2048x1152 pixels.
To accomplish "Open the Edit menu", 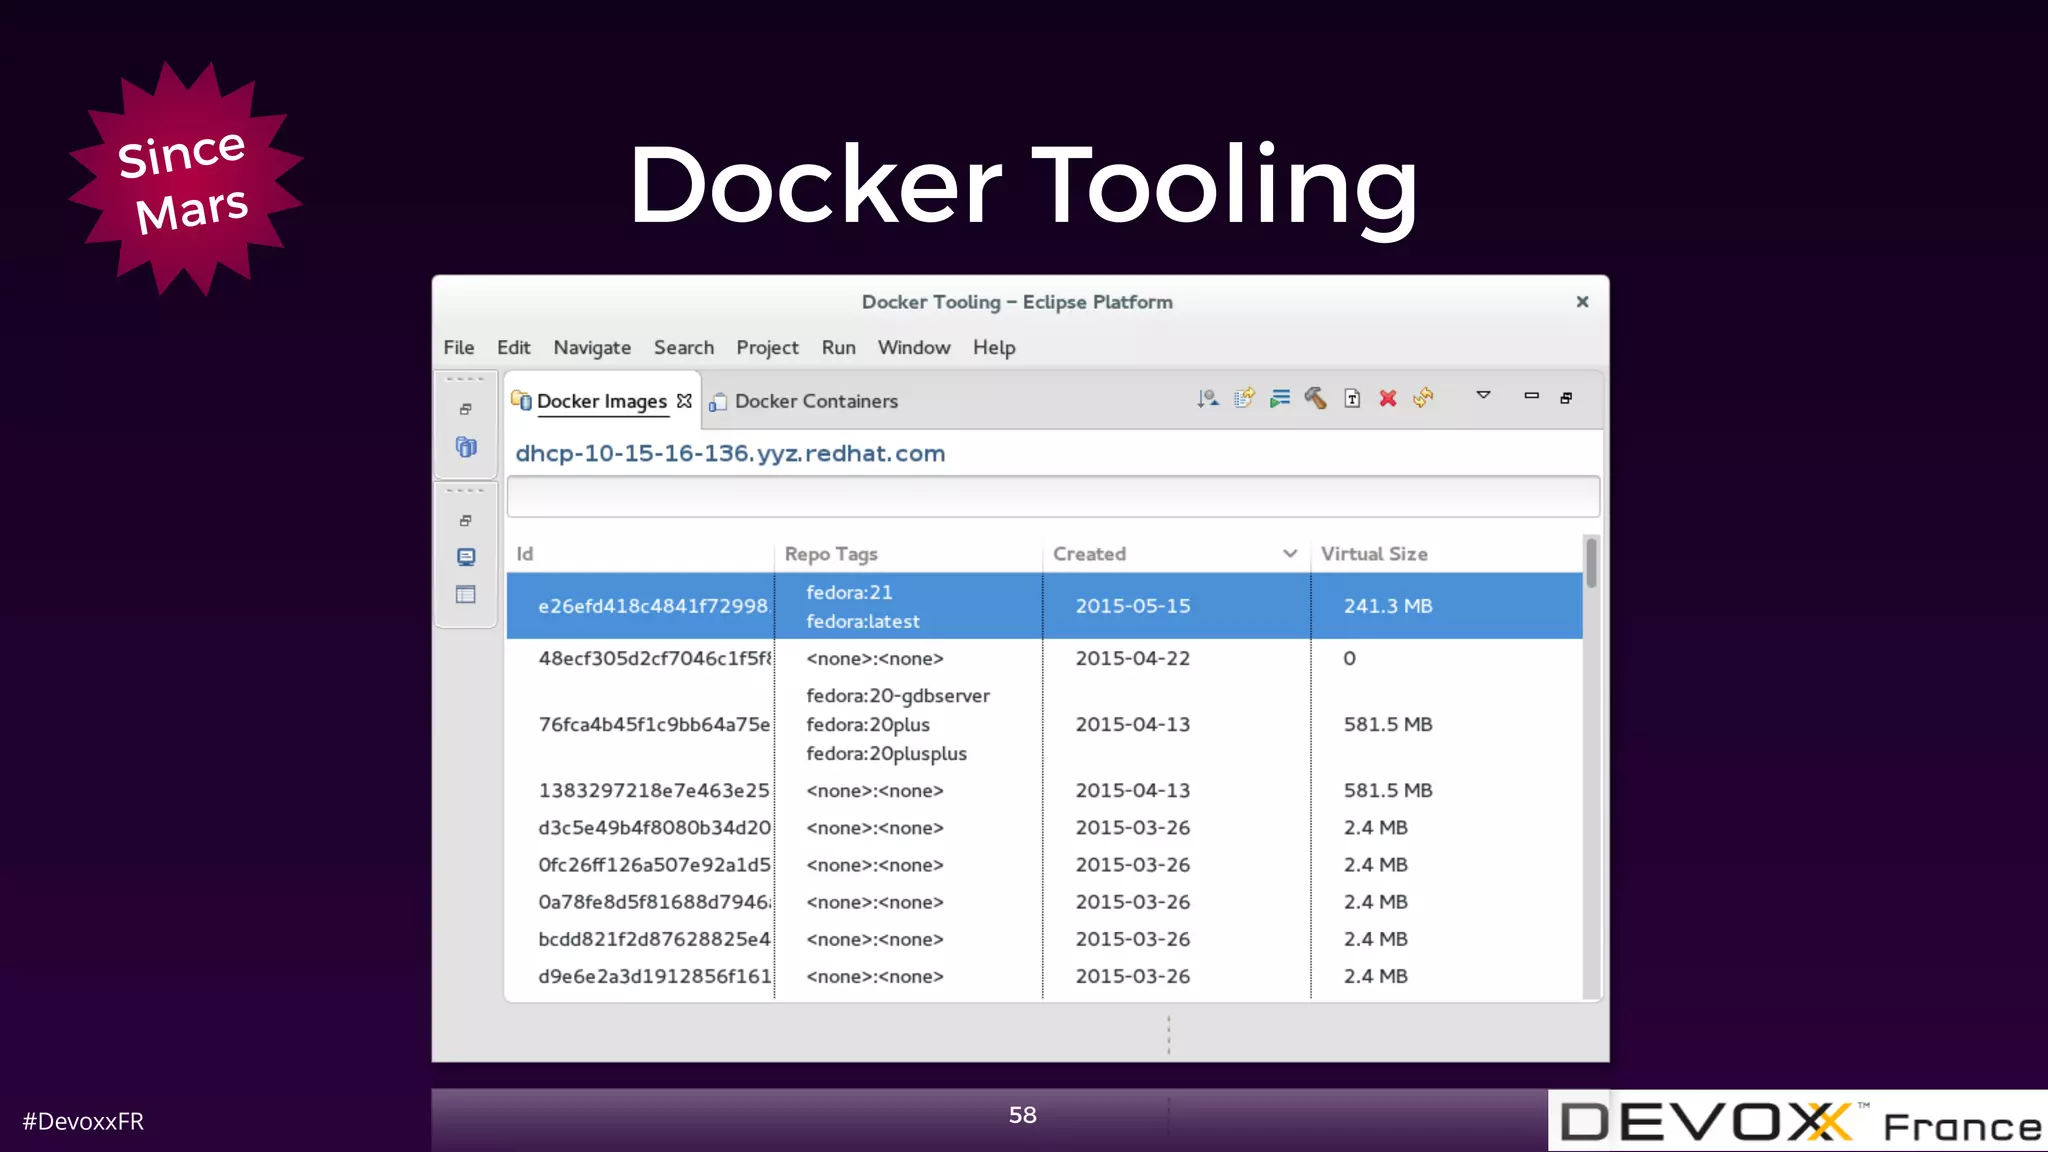I will click(x=514, y=347).
